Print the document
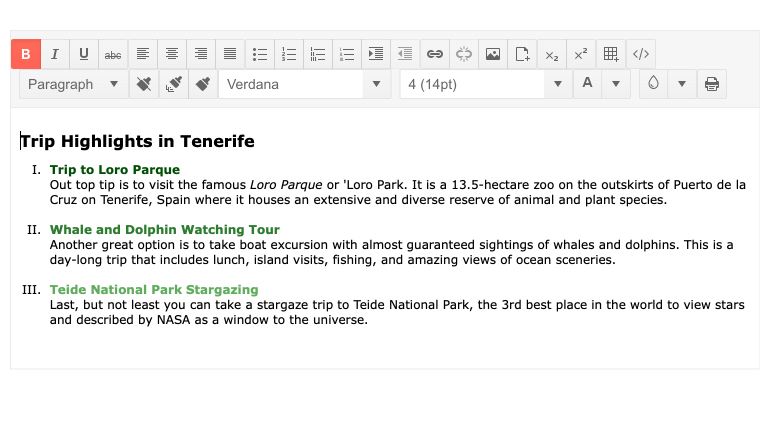 click(x=712, y=84)
